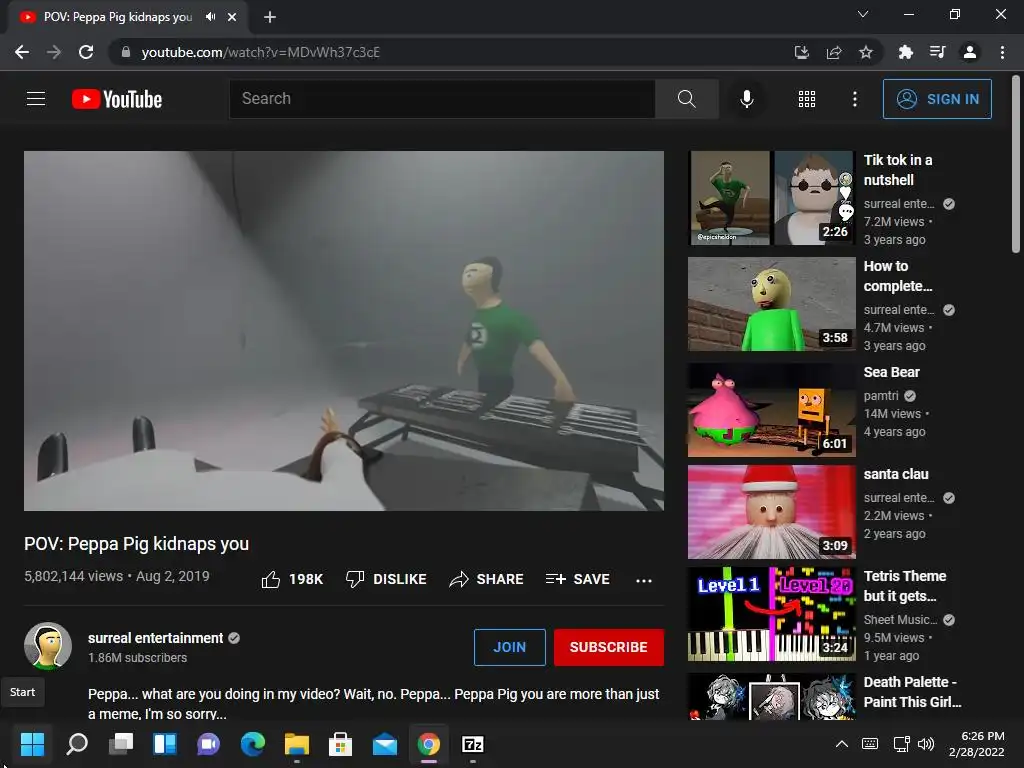Open Chrome's three-dot menu

pyautogui.click(x=1002, y=52)
